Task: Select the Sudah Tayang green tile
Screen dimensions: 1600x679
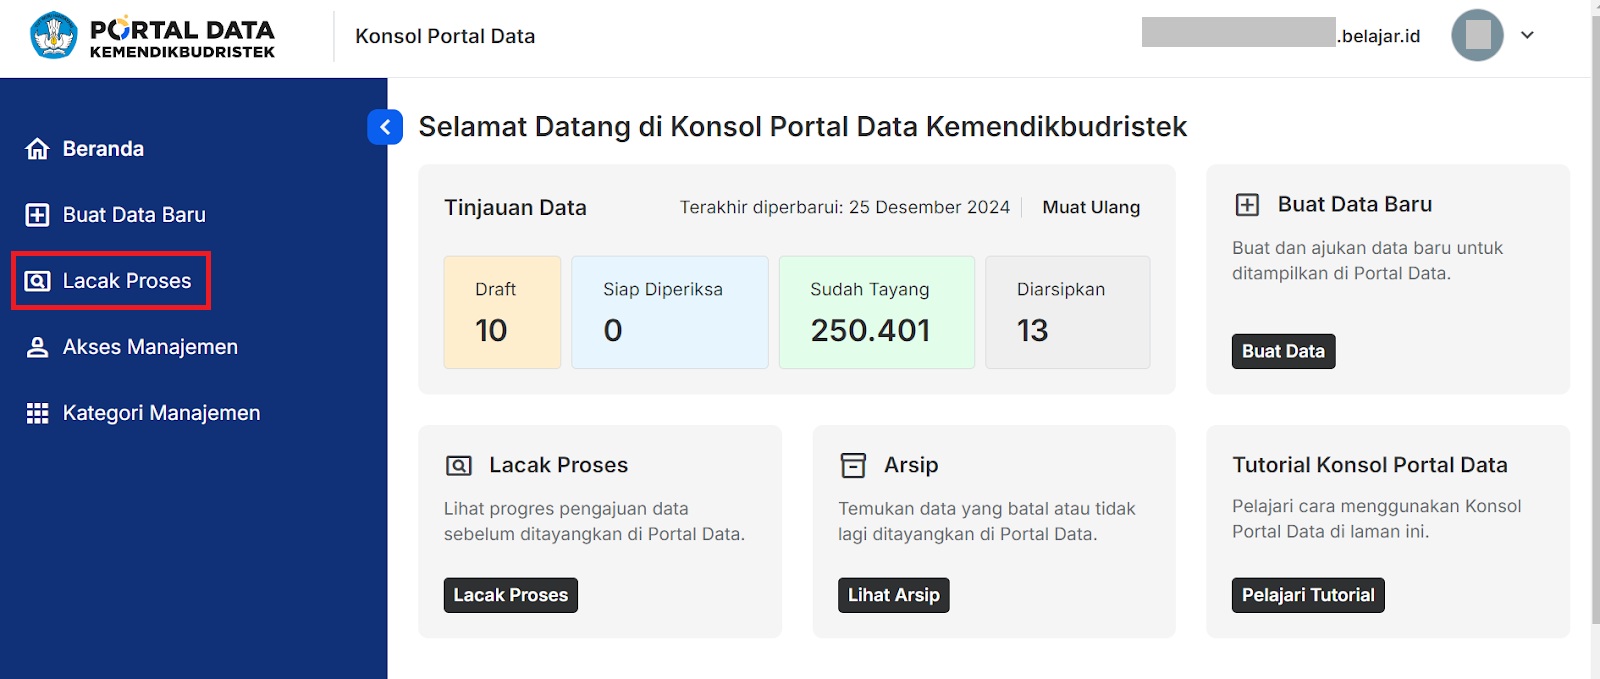Action: click(876, 312)
